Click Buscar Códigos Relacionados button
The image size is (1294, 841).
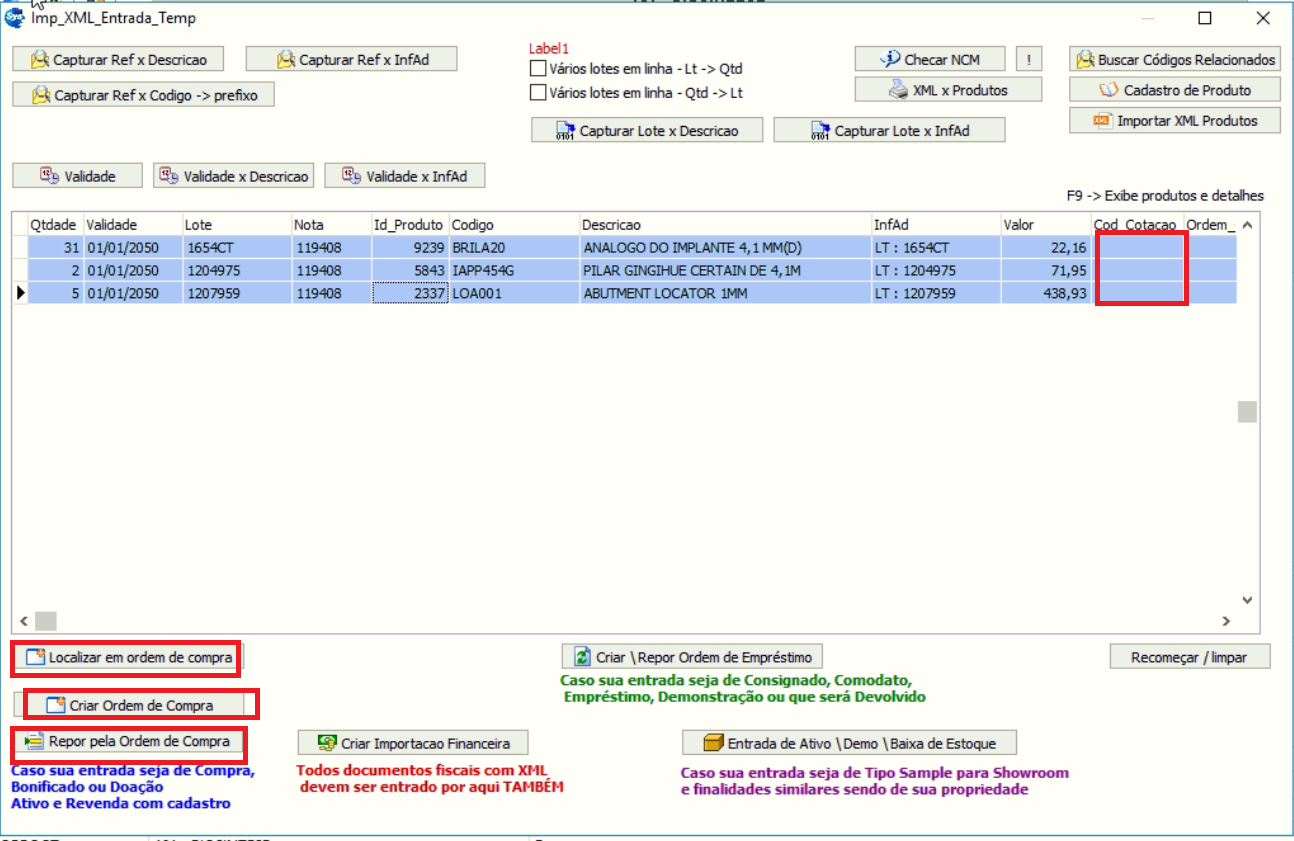tap(1174, 60)
